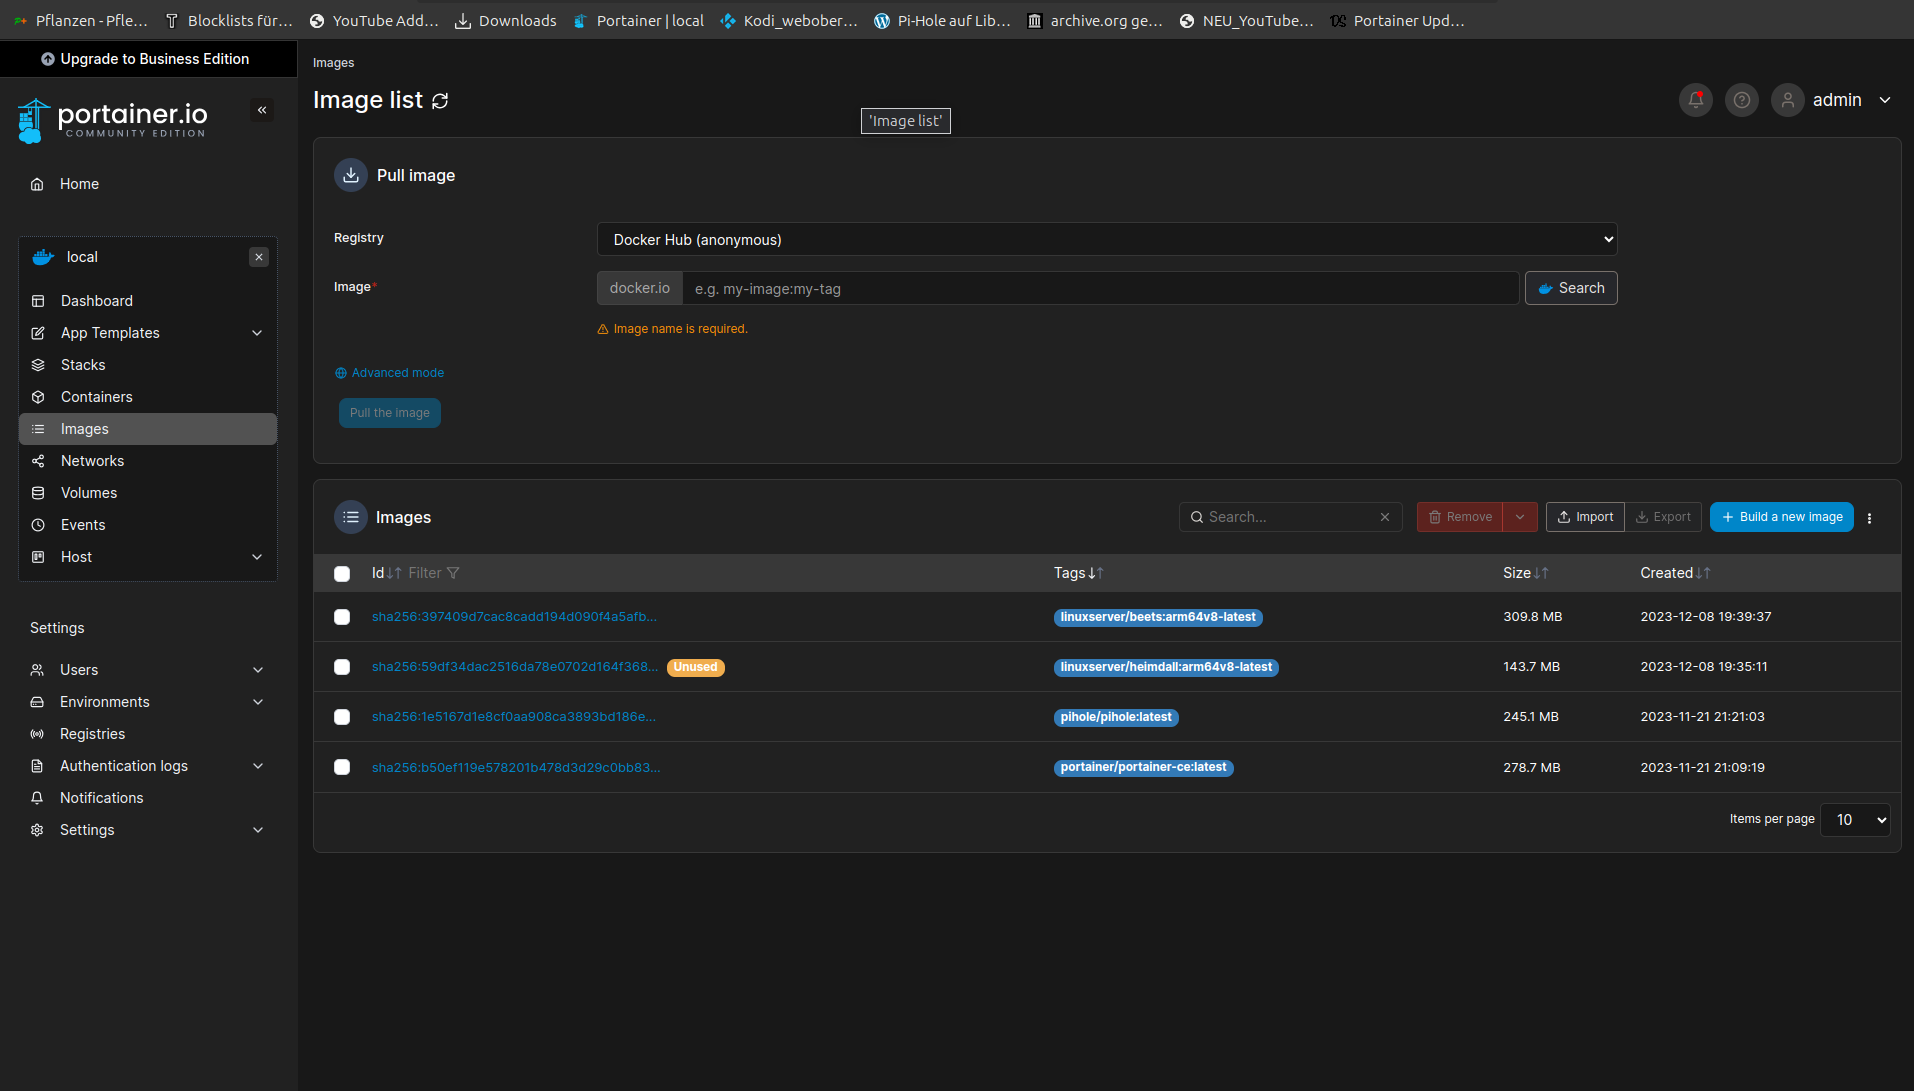Click the Unused badge on heimdall image

pos(696,667)
